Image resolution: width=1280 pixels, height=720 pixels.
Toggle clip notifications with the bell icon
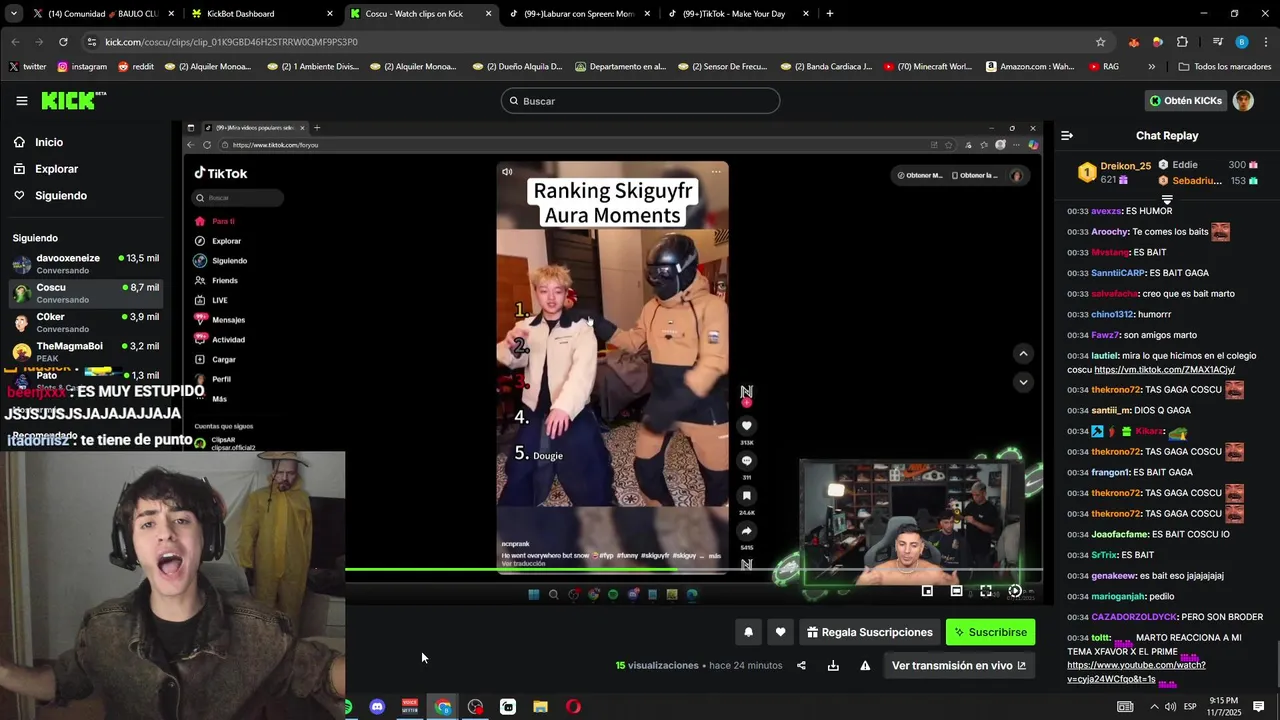(x=748, y=632)
